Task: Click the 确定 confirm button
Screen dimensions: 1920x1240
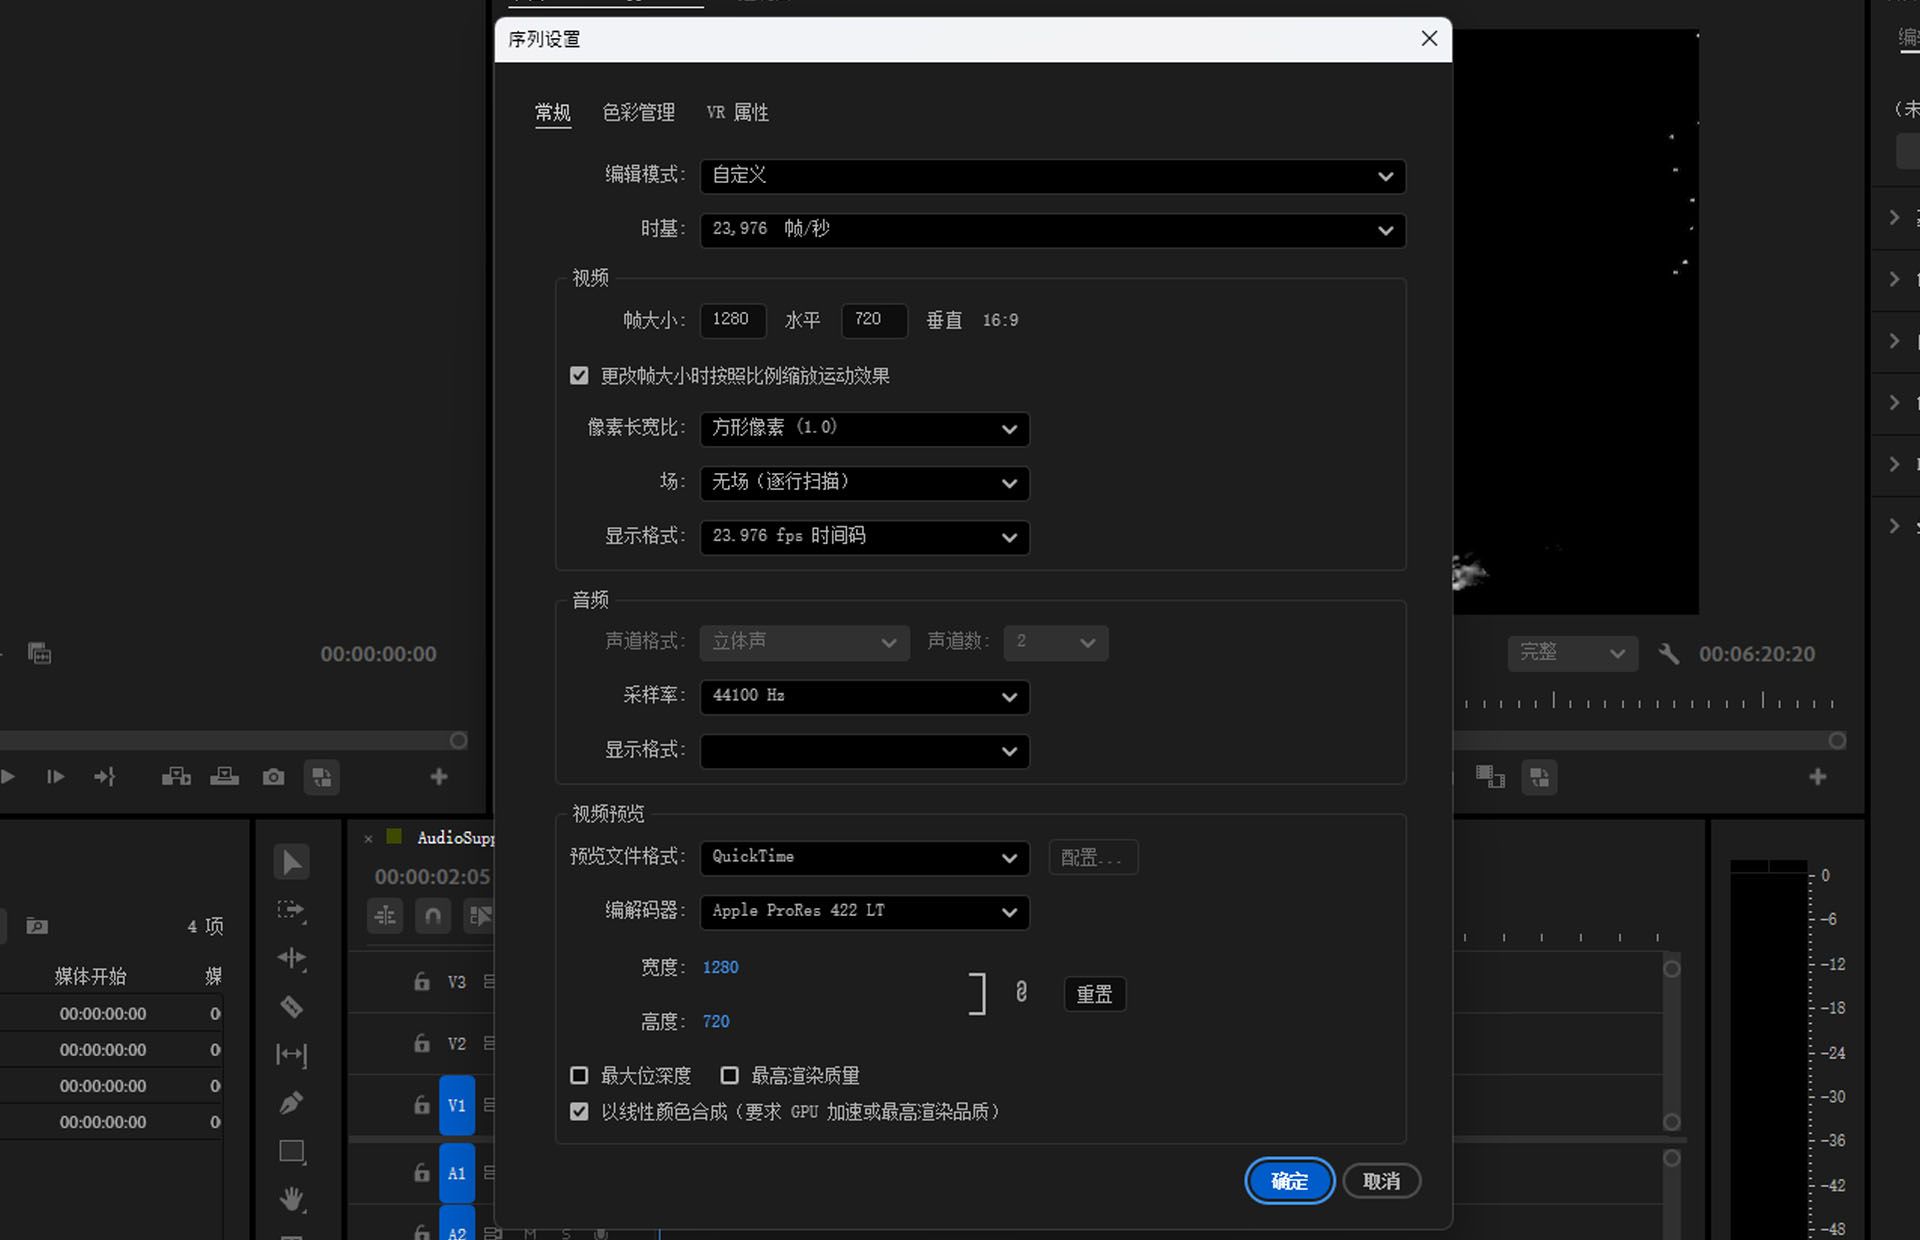Action: pyautogui.click(x=1289, y=1181)
